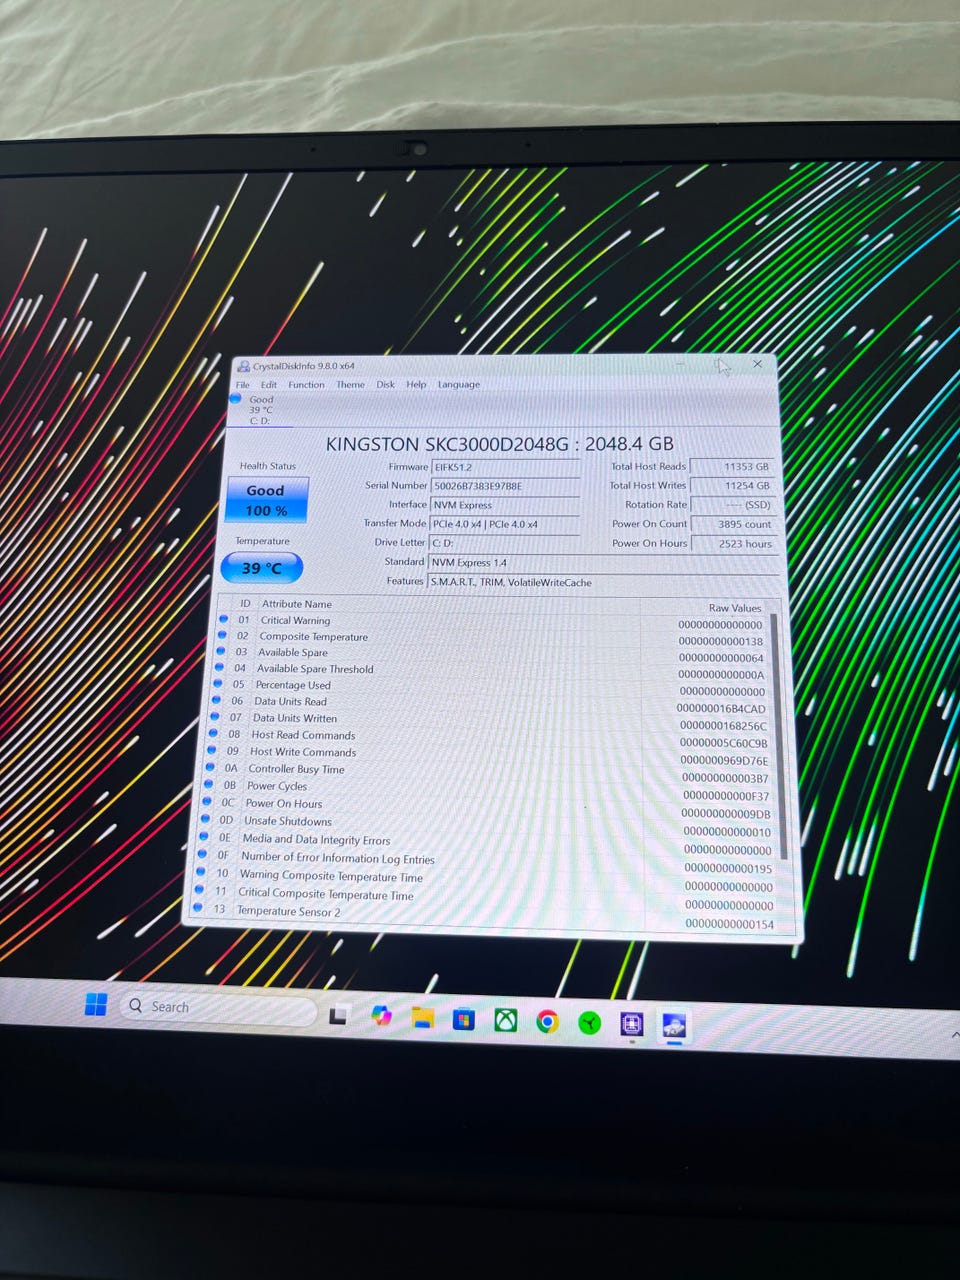The image size is (960, 1280).
Task: Open the purple chip app on taskbar
Action: click(631, 1023)
